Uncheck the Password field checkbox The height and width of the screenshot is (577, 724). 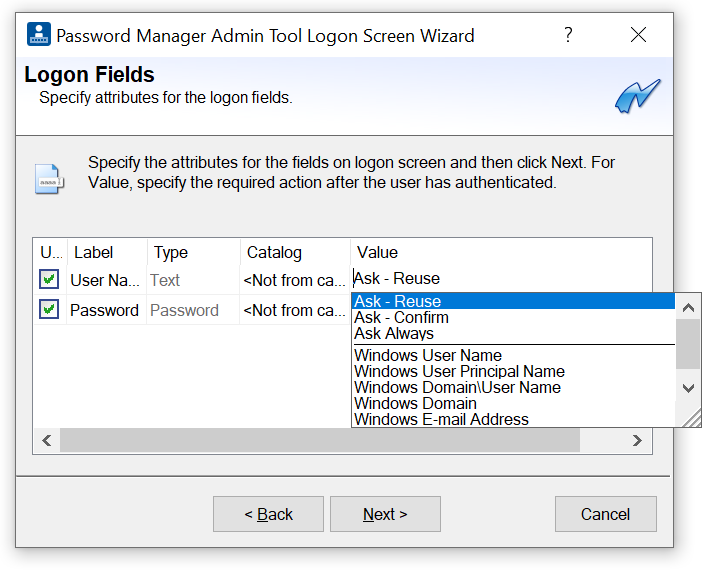[x=49, y=310]
